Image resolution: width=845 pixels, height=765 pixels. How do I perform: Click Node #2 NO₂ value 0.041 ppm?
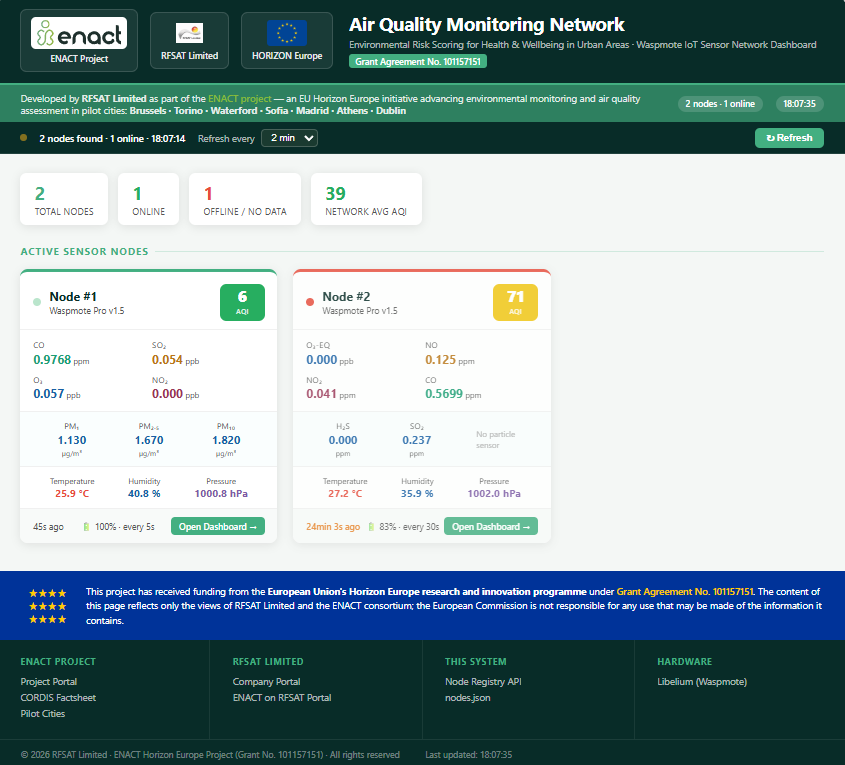point(331,394)
